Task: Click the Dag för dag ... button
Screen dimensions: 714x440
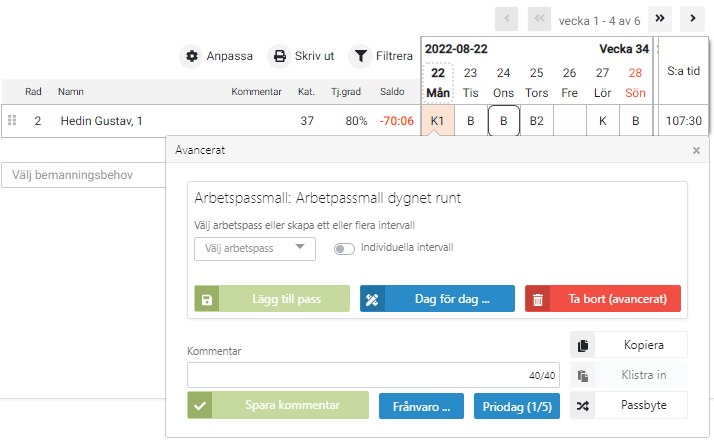Action: coord(437,299)
